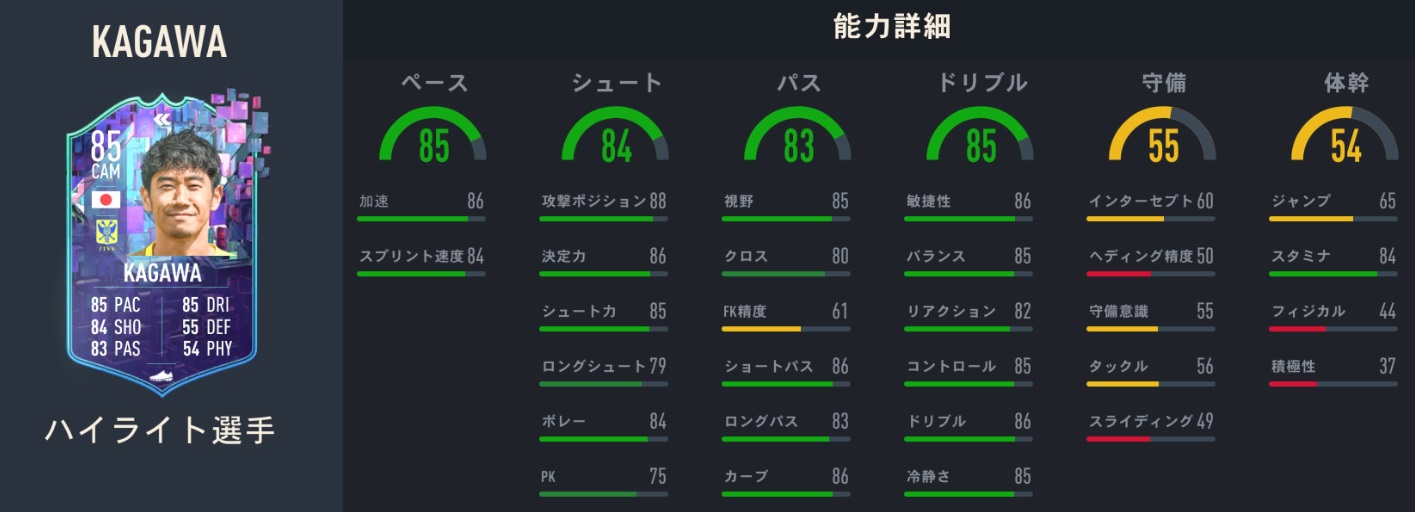
Task: Click the FK精度 yellow stat bar
Action: coord(786,328)
